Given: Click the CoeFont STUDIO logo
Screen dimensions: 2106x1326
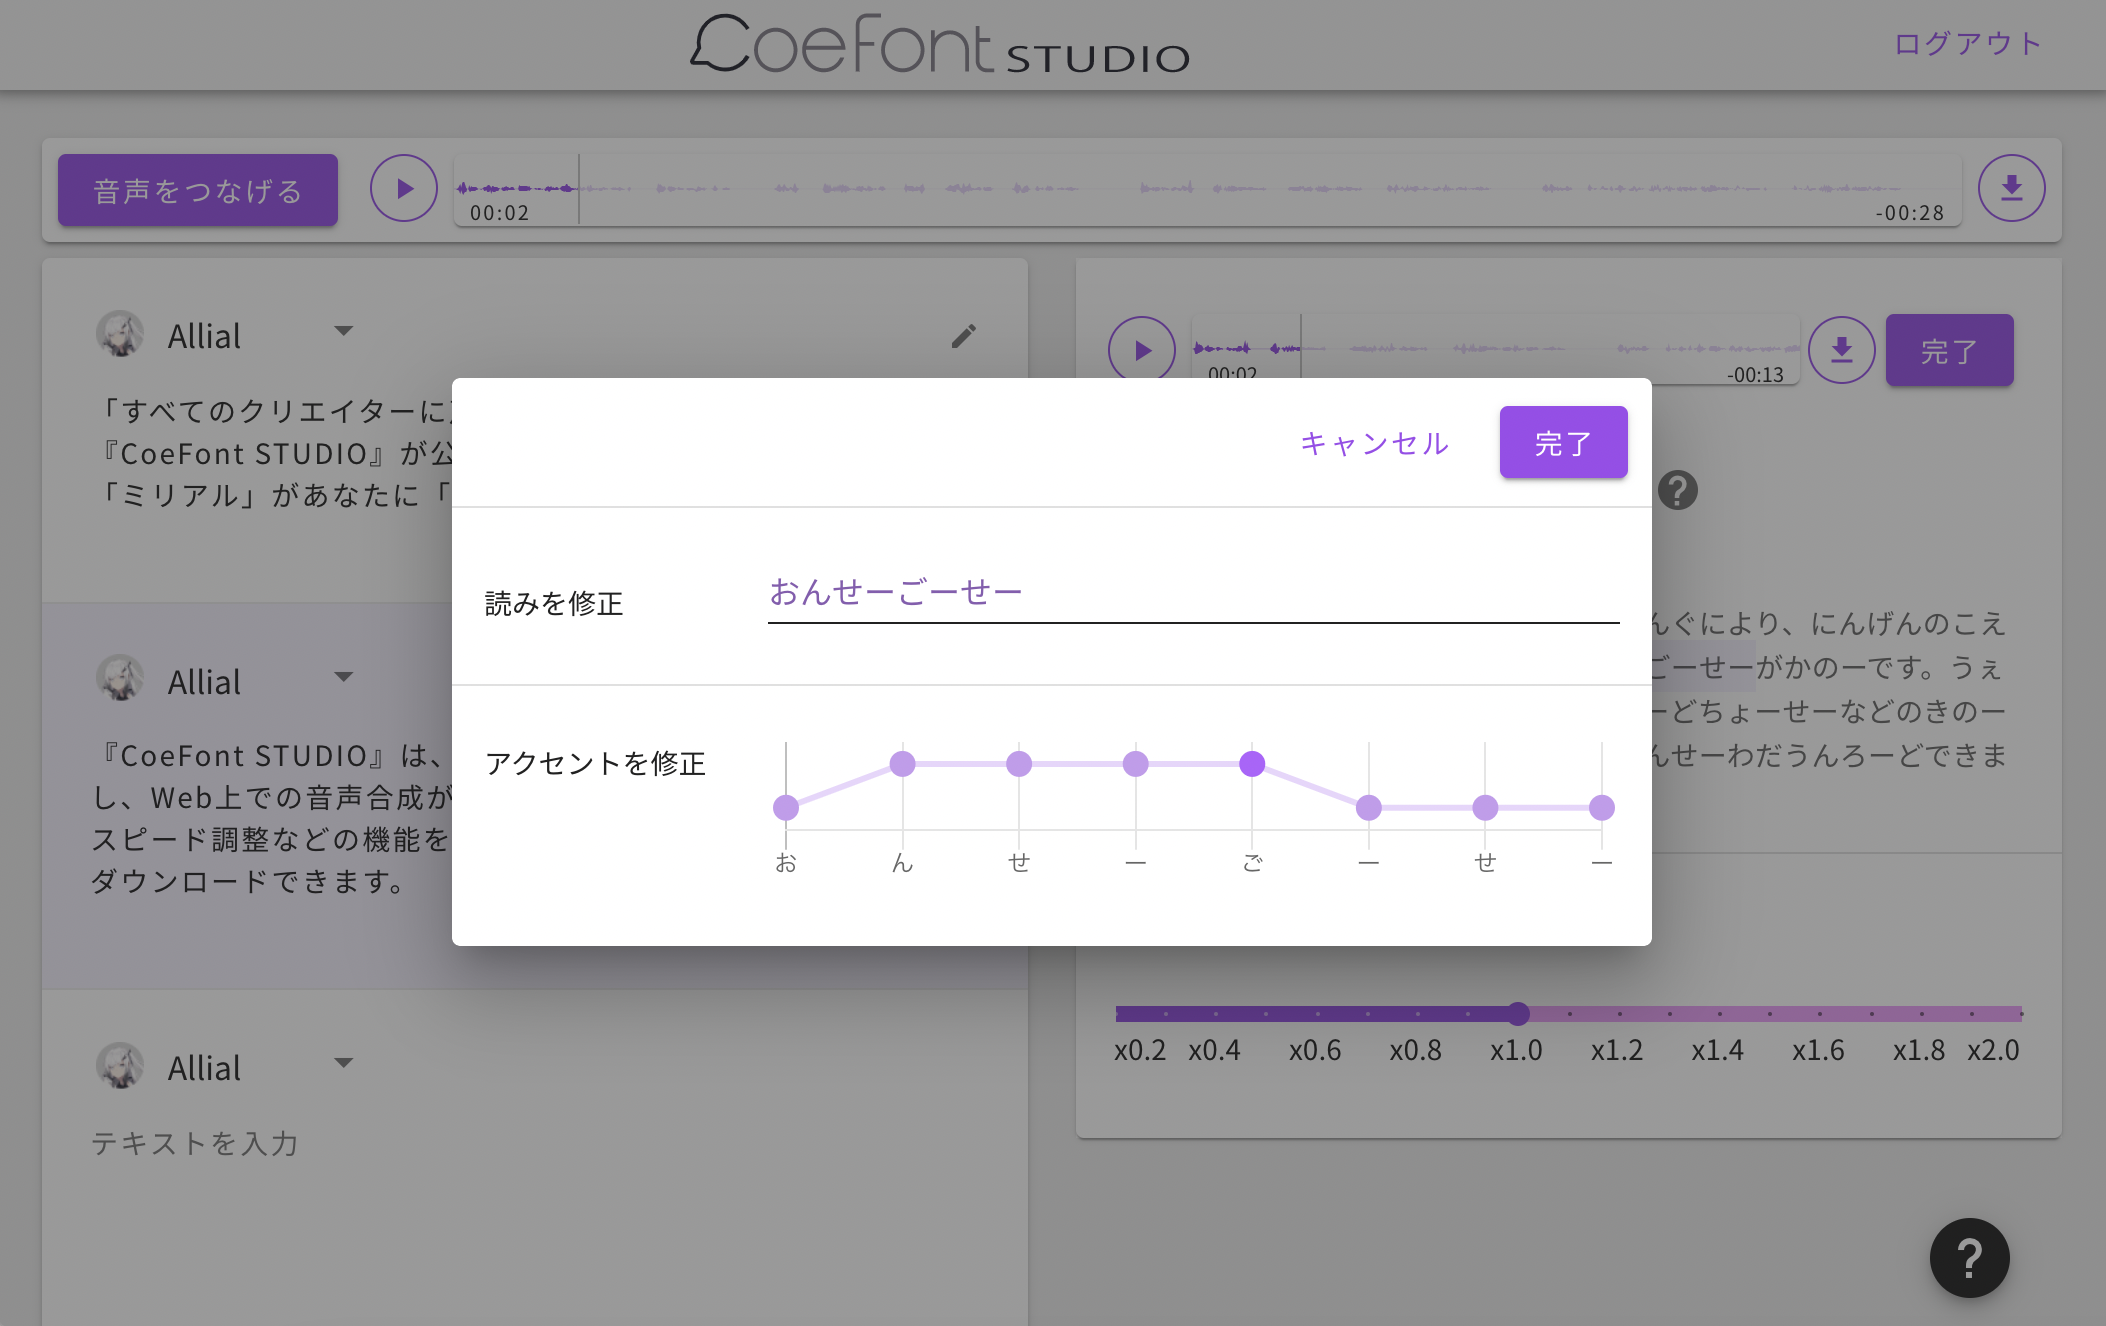Looking at the screenshot, I should (940, 44).
